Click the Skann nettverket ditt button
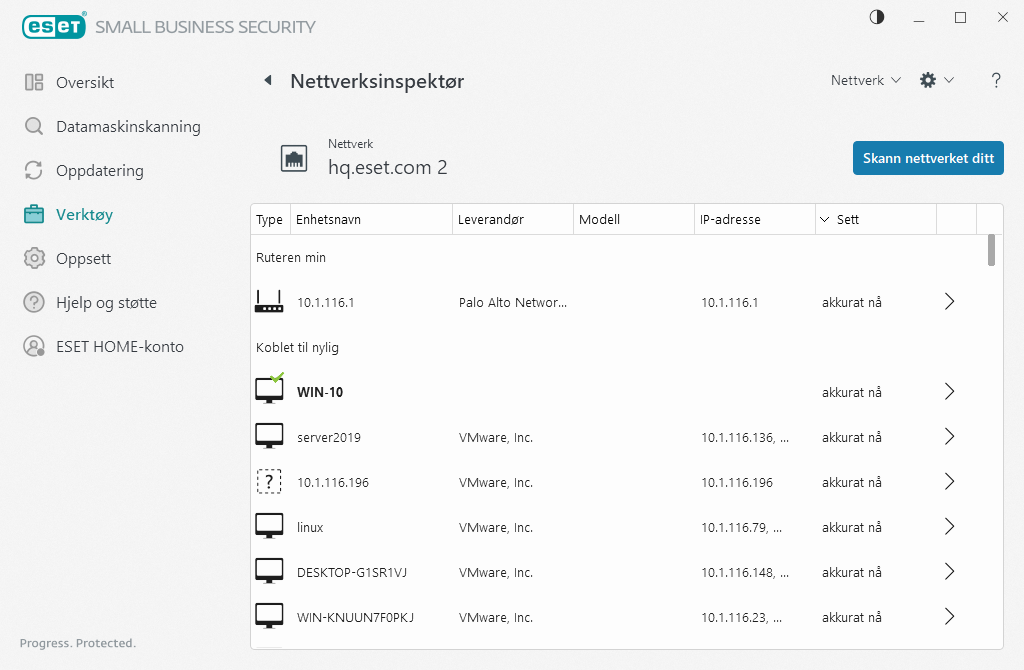Viewport: 1024px width, 670px height. click(x=927, y=157)
